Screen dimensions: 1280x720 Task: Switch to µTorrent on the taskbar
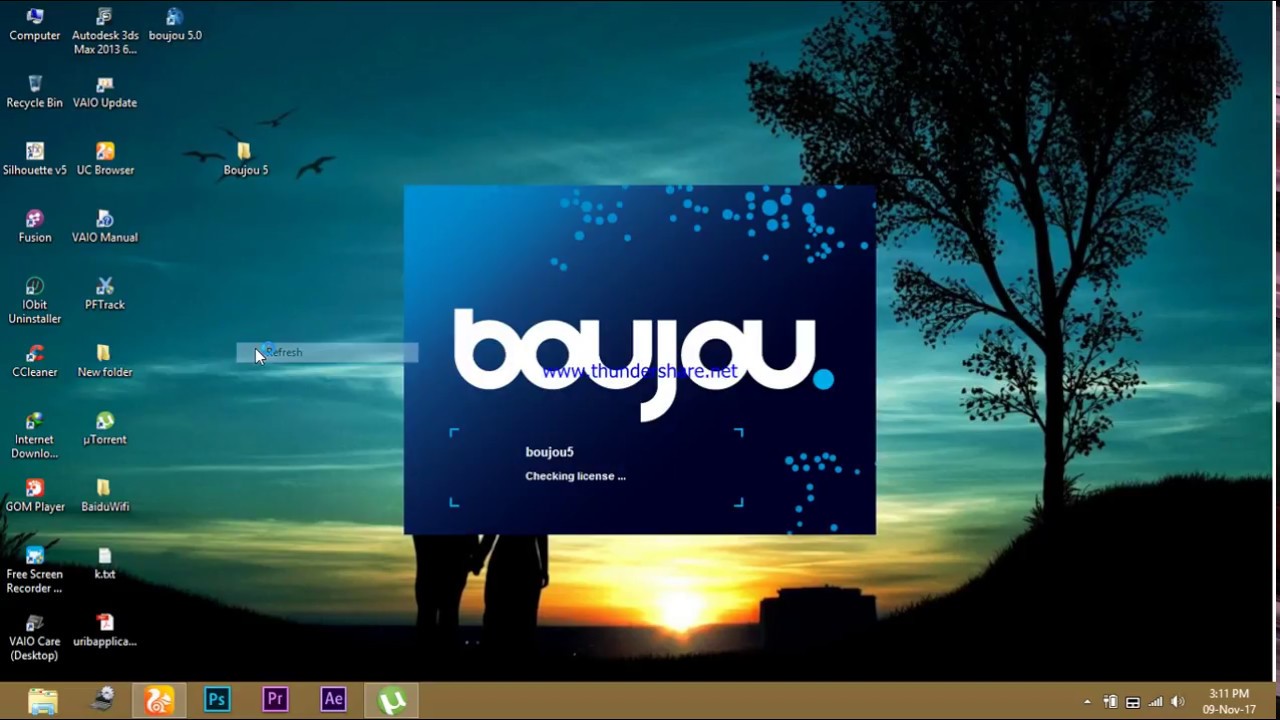pyautogui.click(x=391, y=700)
